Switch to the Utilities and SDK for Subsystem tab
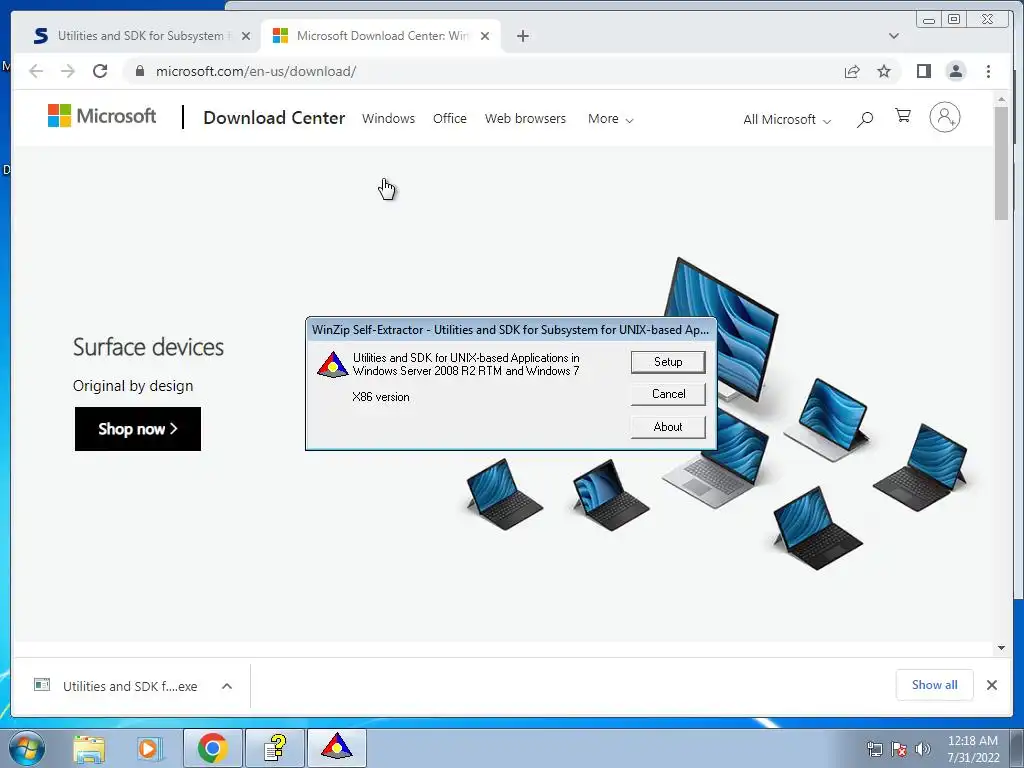The width and height of the screenshot is (1024, 768). click(140, 36)
